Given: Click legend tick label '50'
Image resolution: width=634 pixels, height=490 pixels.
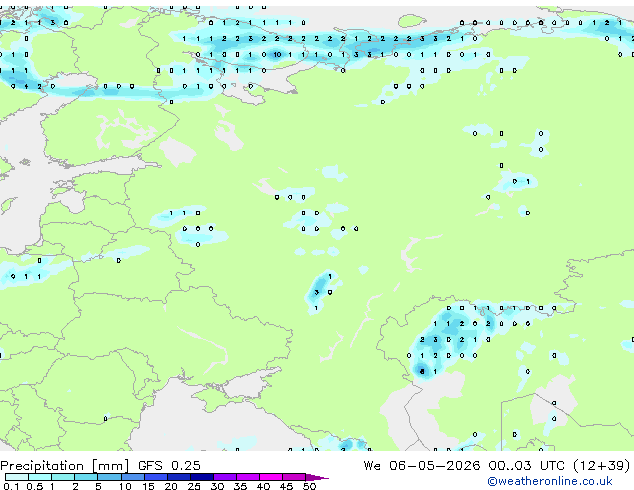Looking at the screenshot, I should [310, 486].
